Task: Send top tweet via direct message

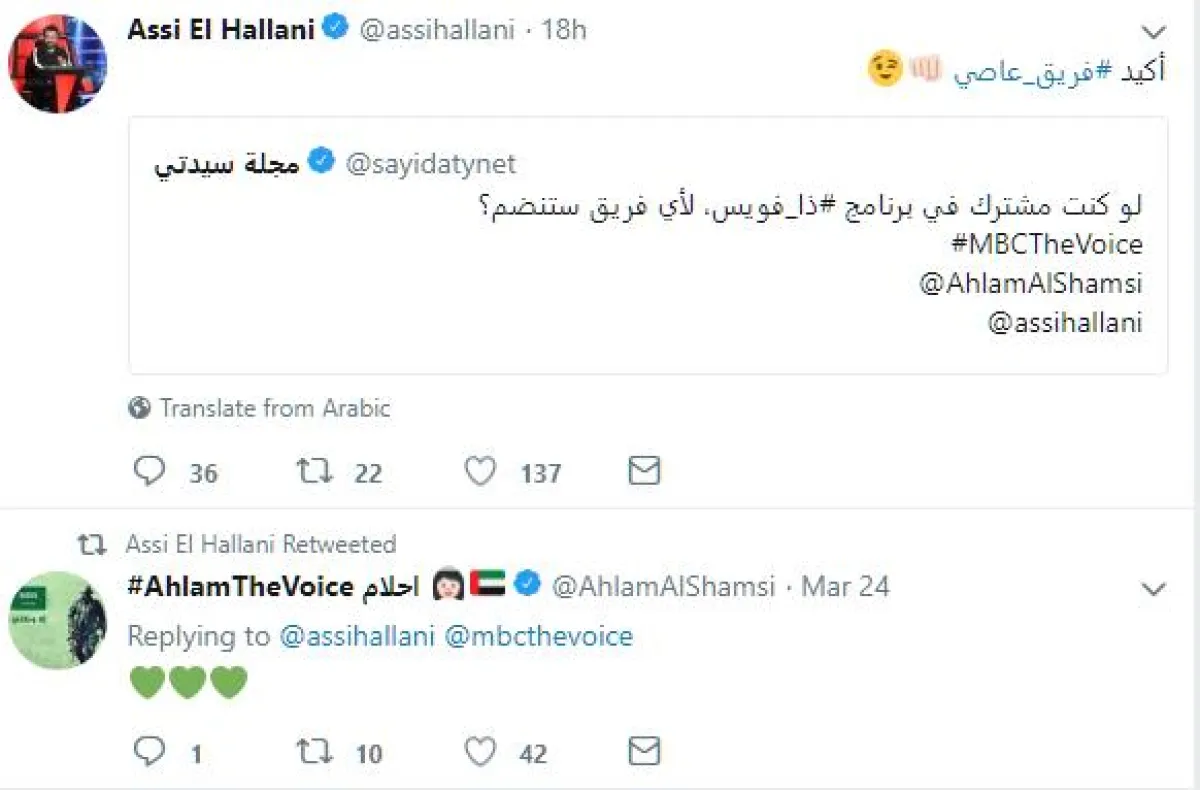Action: pyautogui.click(x=643, y=471)
